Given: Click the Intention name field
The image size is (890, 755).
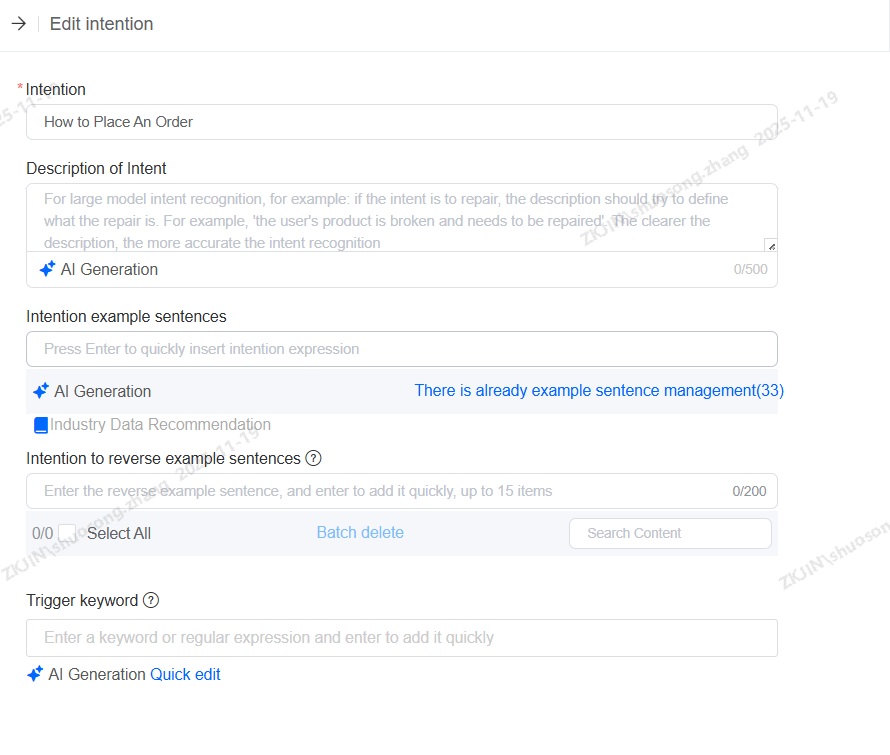Looking at the screenshot, I should point(401,122).
